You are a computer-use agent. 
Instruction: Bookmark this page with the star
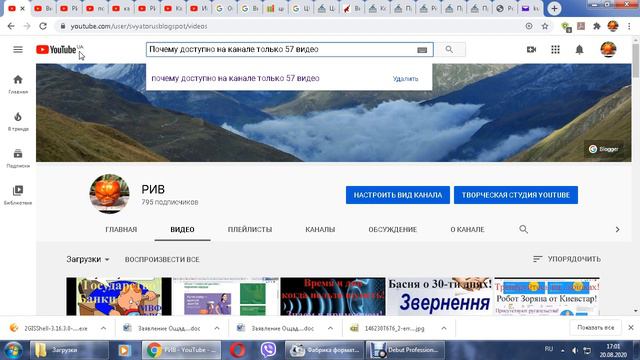pos(545,26)
